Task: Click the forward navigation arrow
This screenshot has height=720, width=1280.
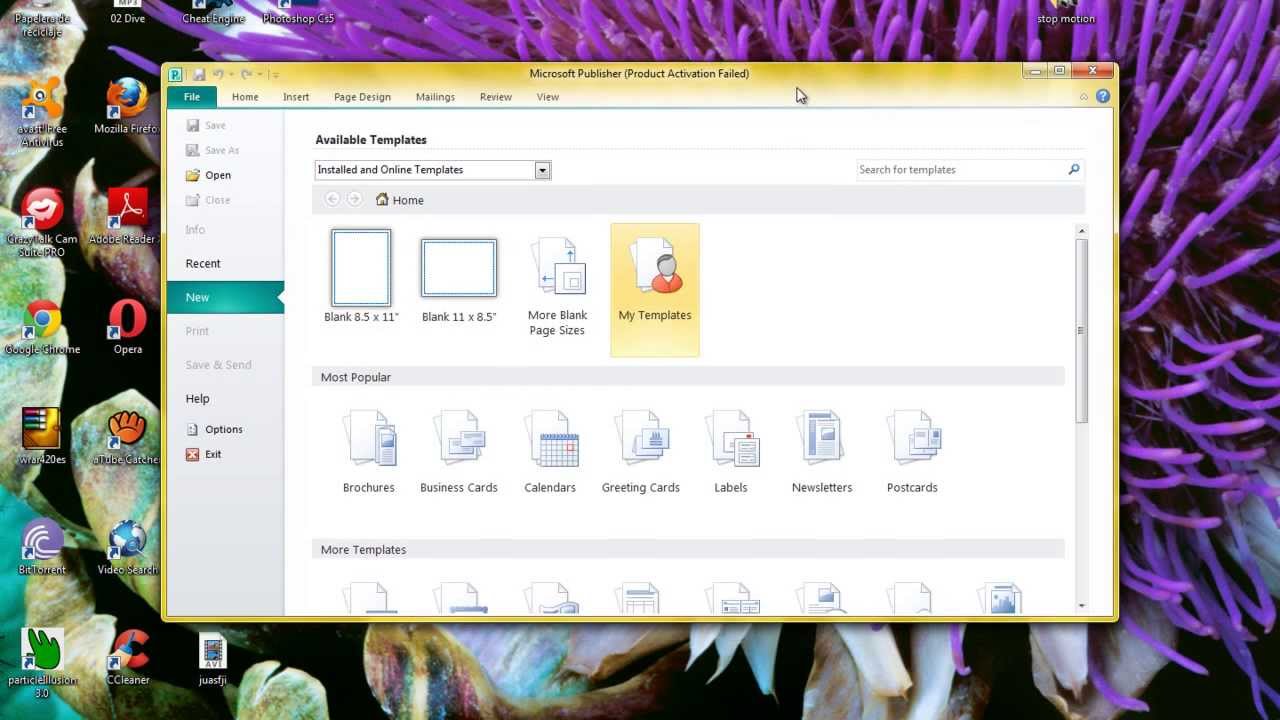Action: [x=354, y=199]
